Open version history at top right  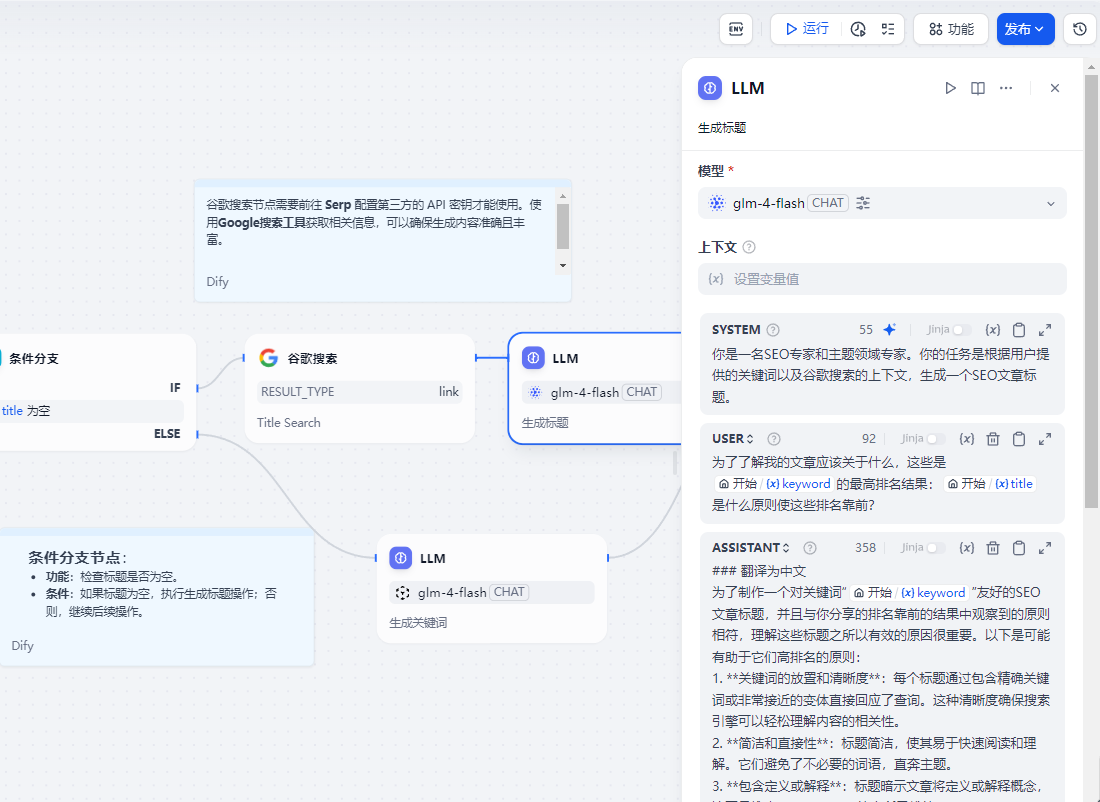pyautogui.click(x=1079, y=29)
